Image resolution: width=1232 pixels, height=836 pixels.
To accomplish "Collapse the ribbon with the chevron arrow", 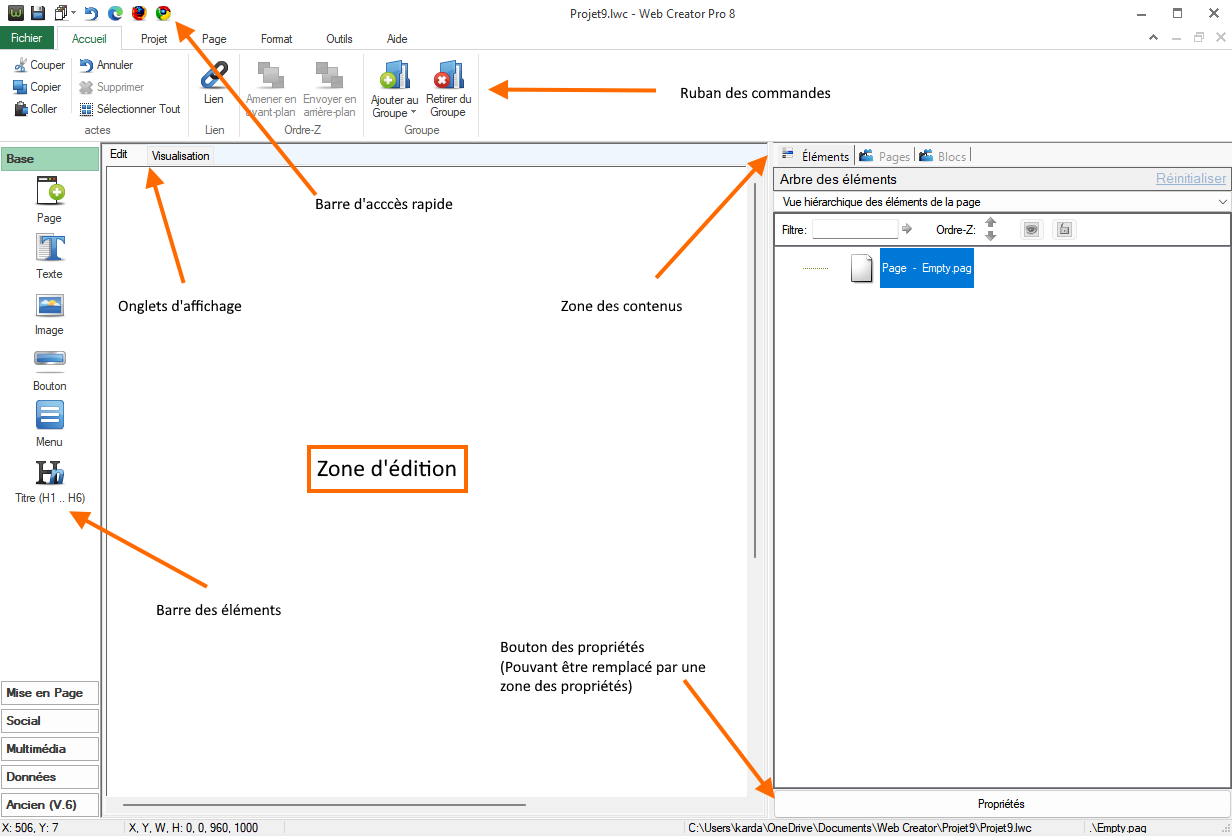I will [1153, 37].
